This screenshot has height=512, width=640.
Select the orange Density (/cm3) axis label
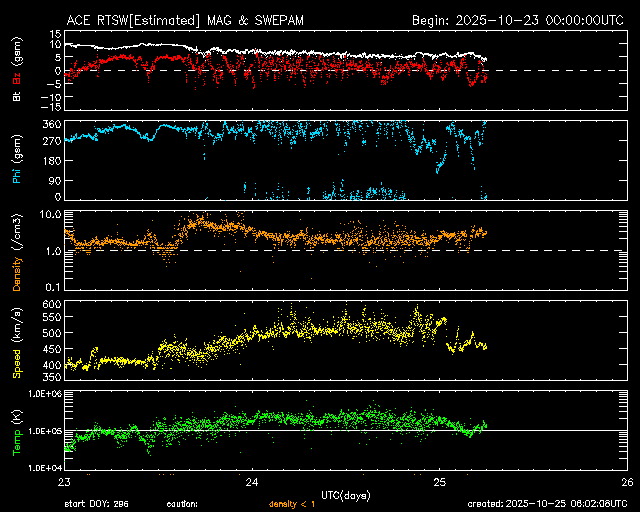click(x=16, y=250)
